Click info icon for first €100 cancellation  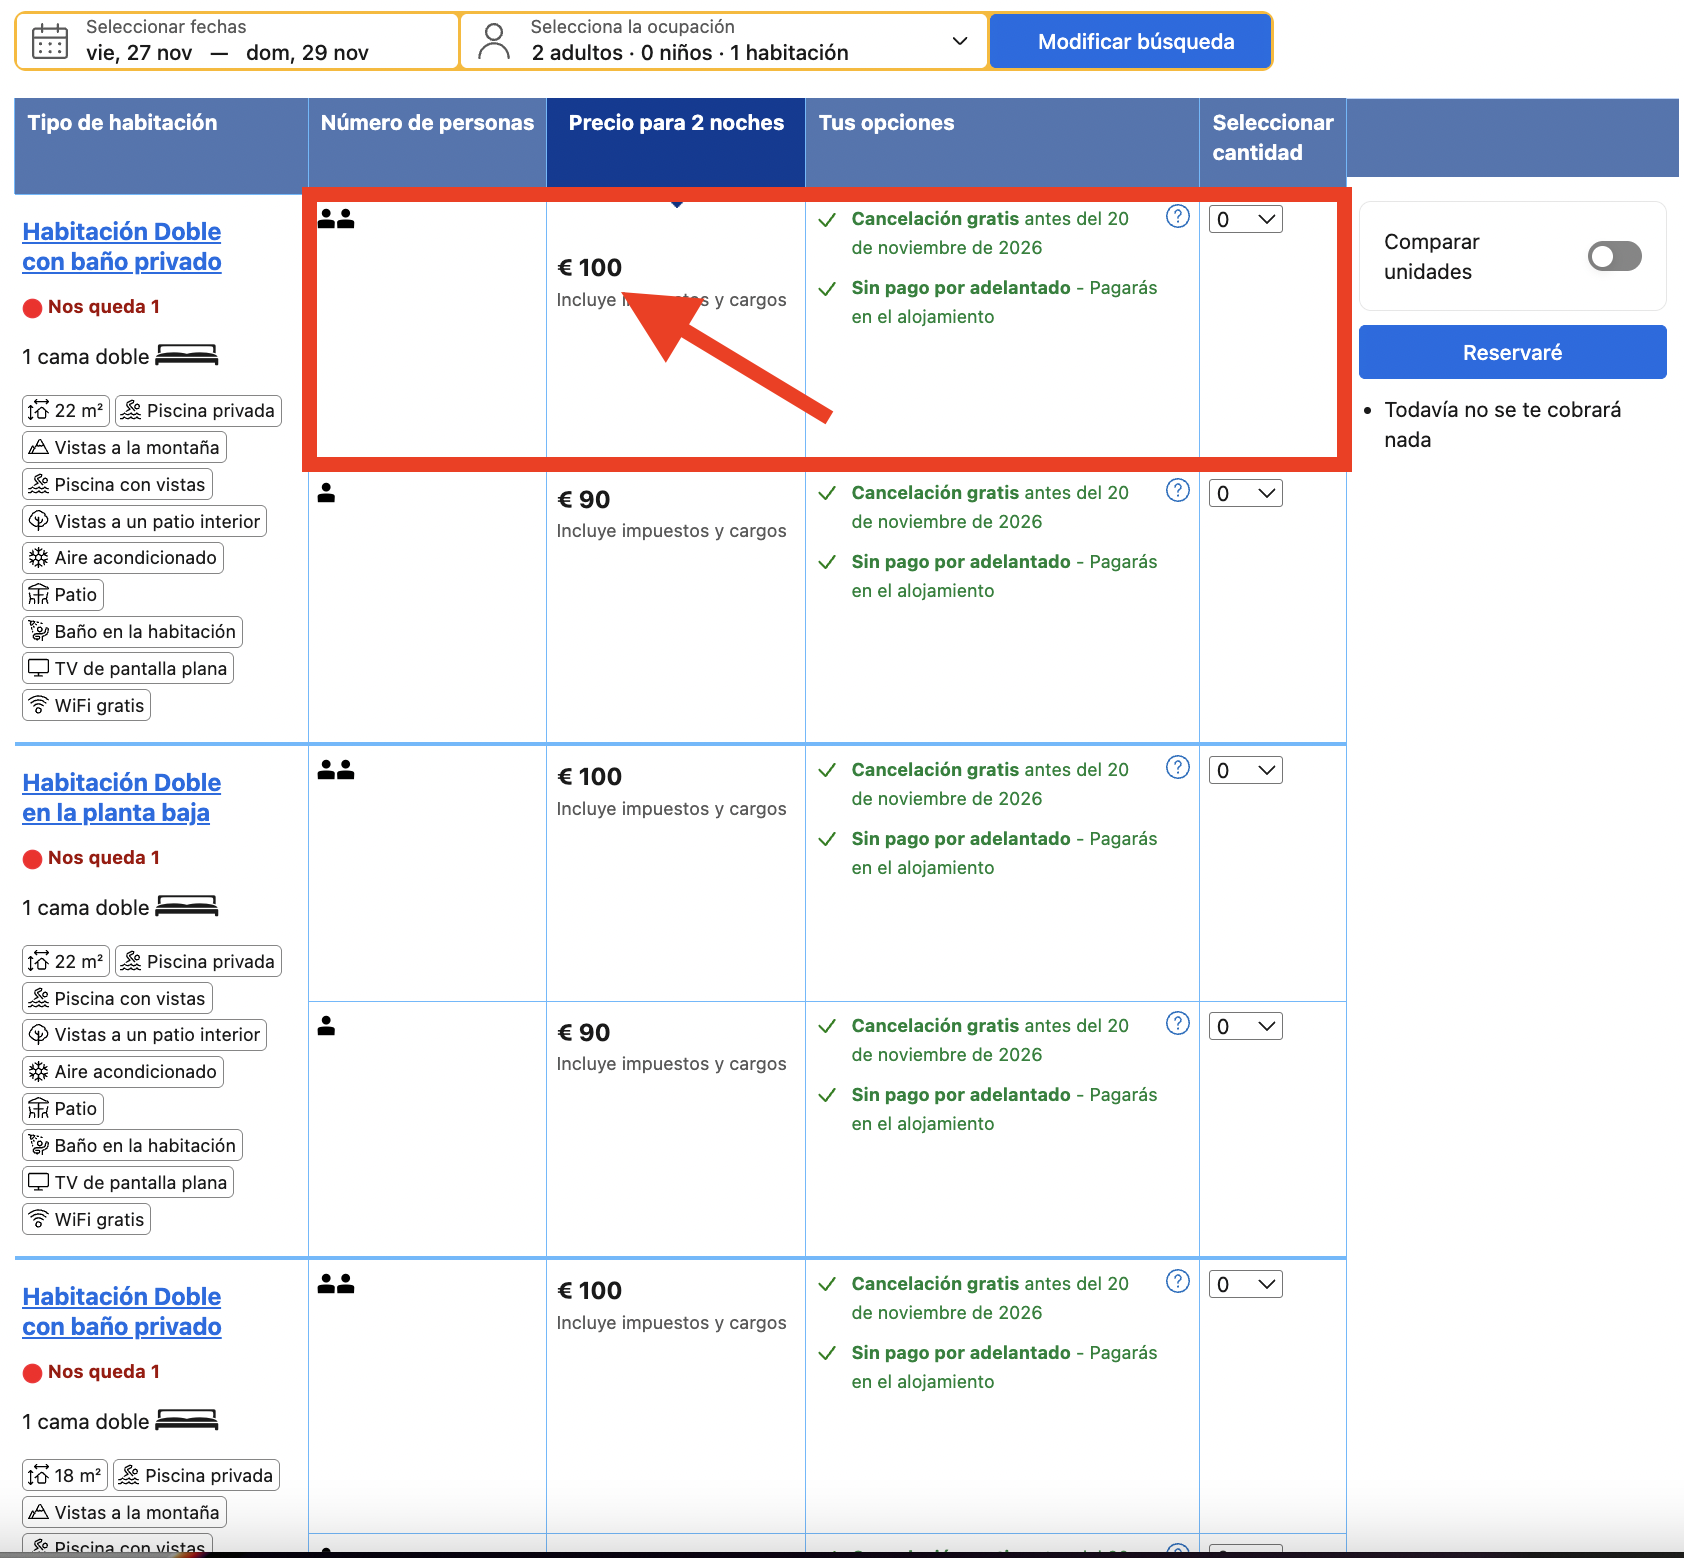(1178, 216)
